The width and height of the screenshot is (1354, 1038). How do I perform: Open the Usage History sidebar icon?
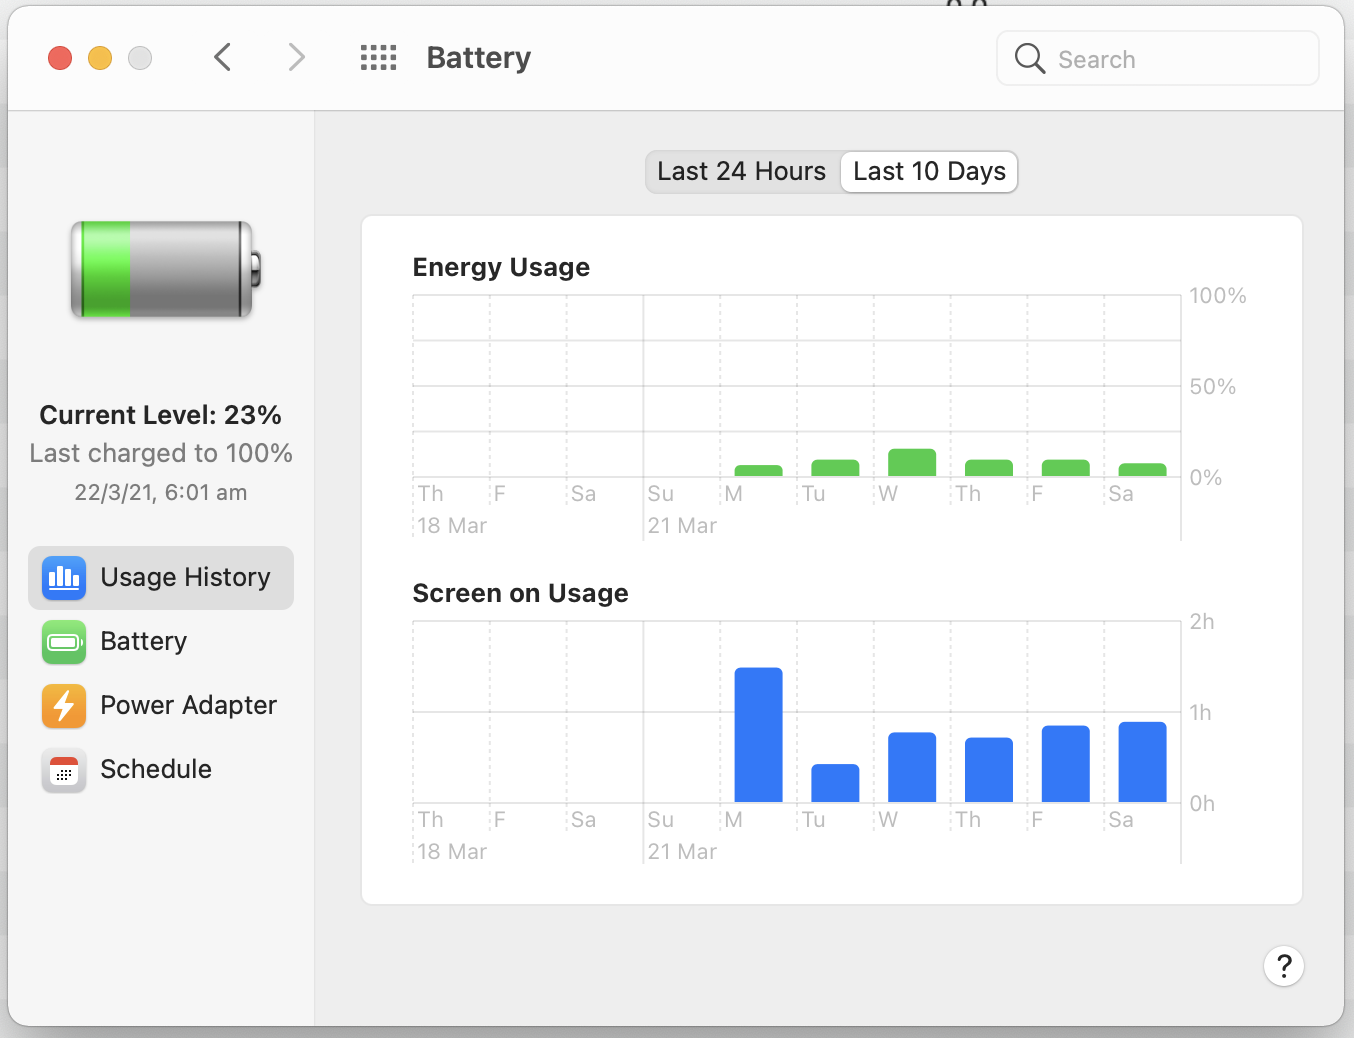64,577
